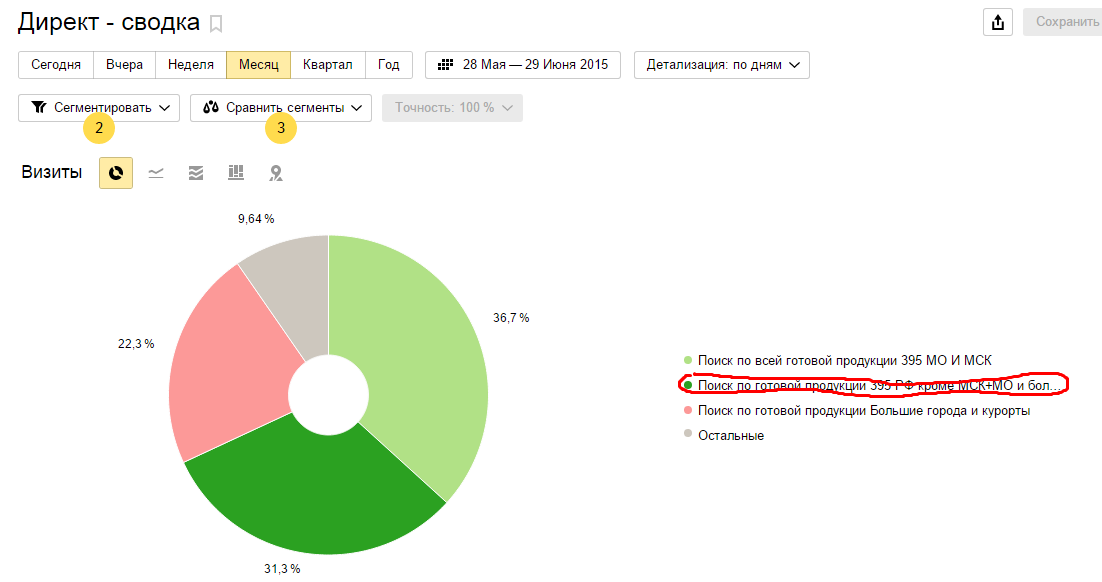This screenshot has width=1102, height=582.
Task: Click the Визиты metric label
Action: tap(51, 172)
